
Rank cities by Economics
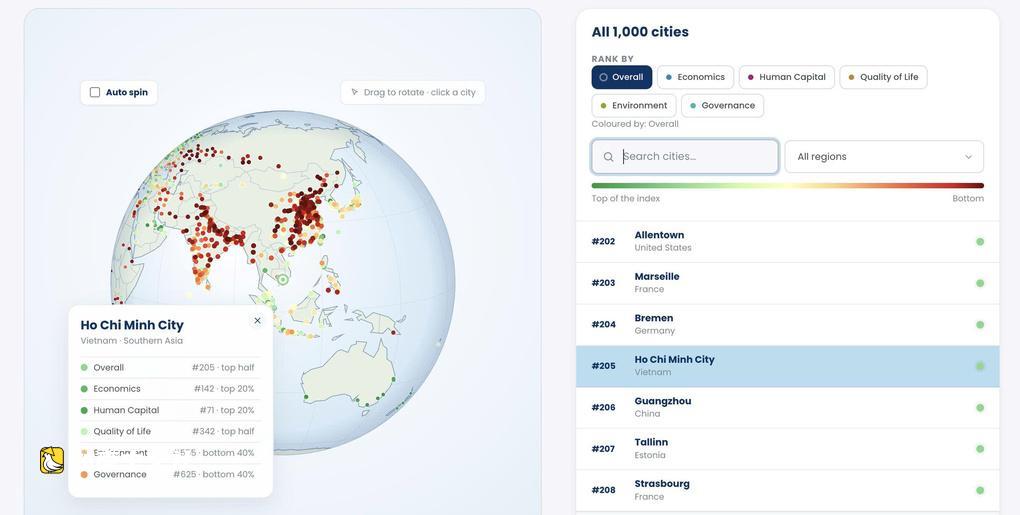pos(695,77)
